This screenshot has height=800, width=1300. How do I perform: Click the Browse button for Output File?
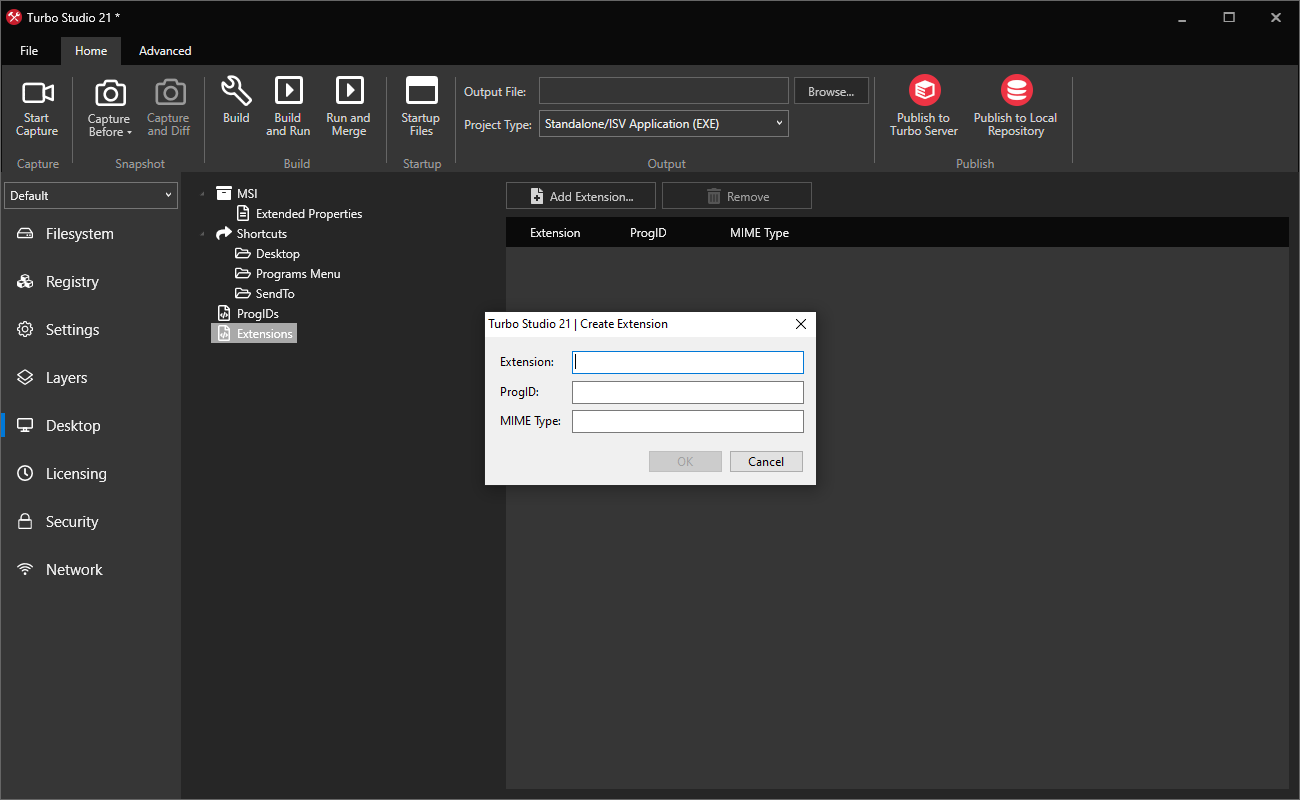(831, 90)
